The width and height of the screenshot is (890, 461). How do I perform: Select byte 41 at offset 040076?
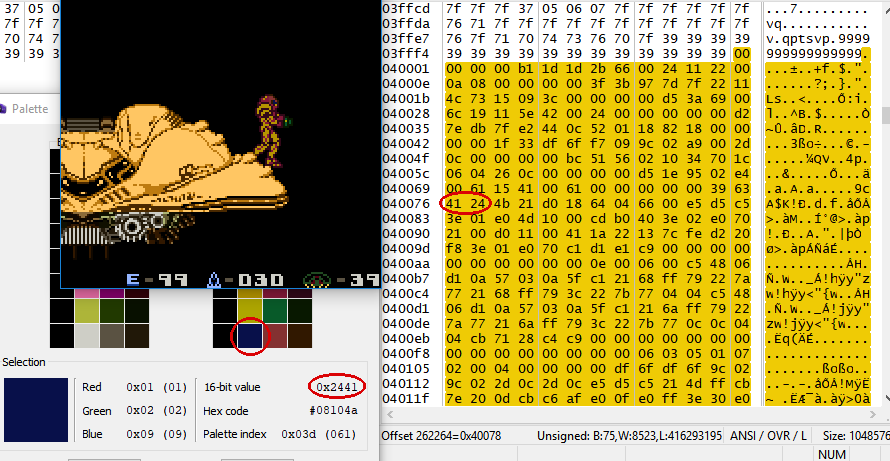454,203
